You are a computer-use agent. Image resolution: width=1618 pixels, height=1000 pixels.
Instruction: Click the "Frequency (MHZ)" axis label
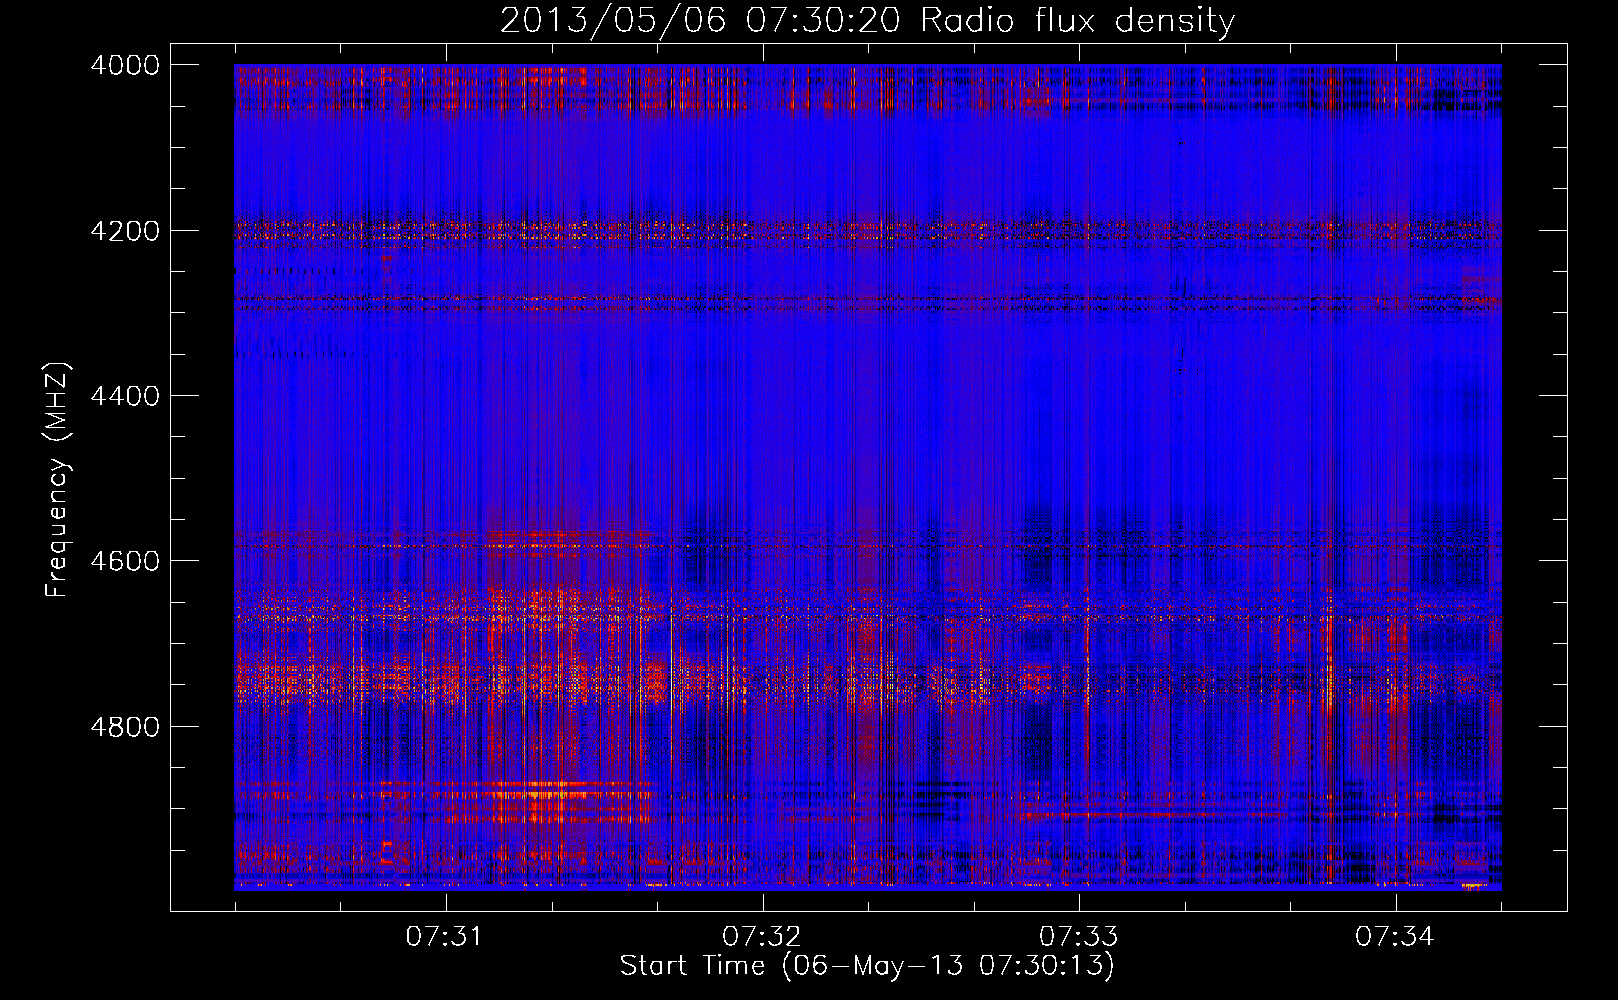pos(58,479)
